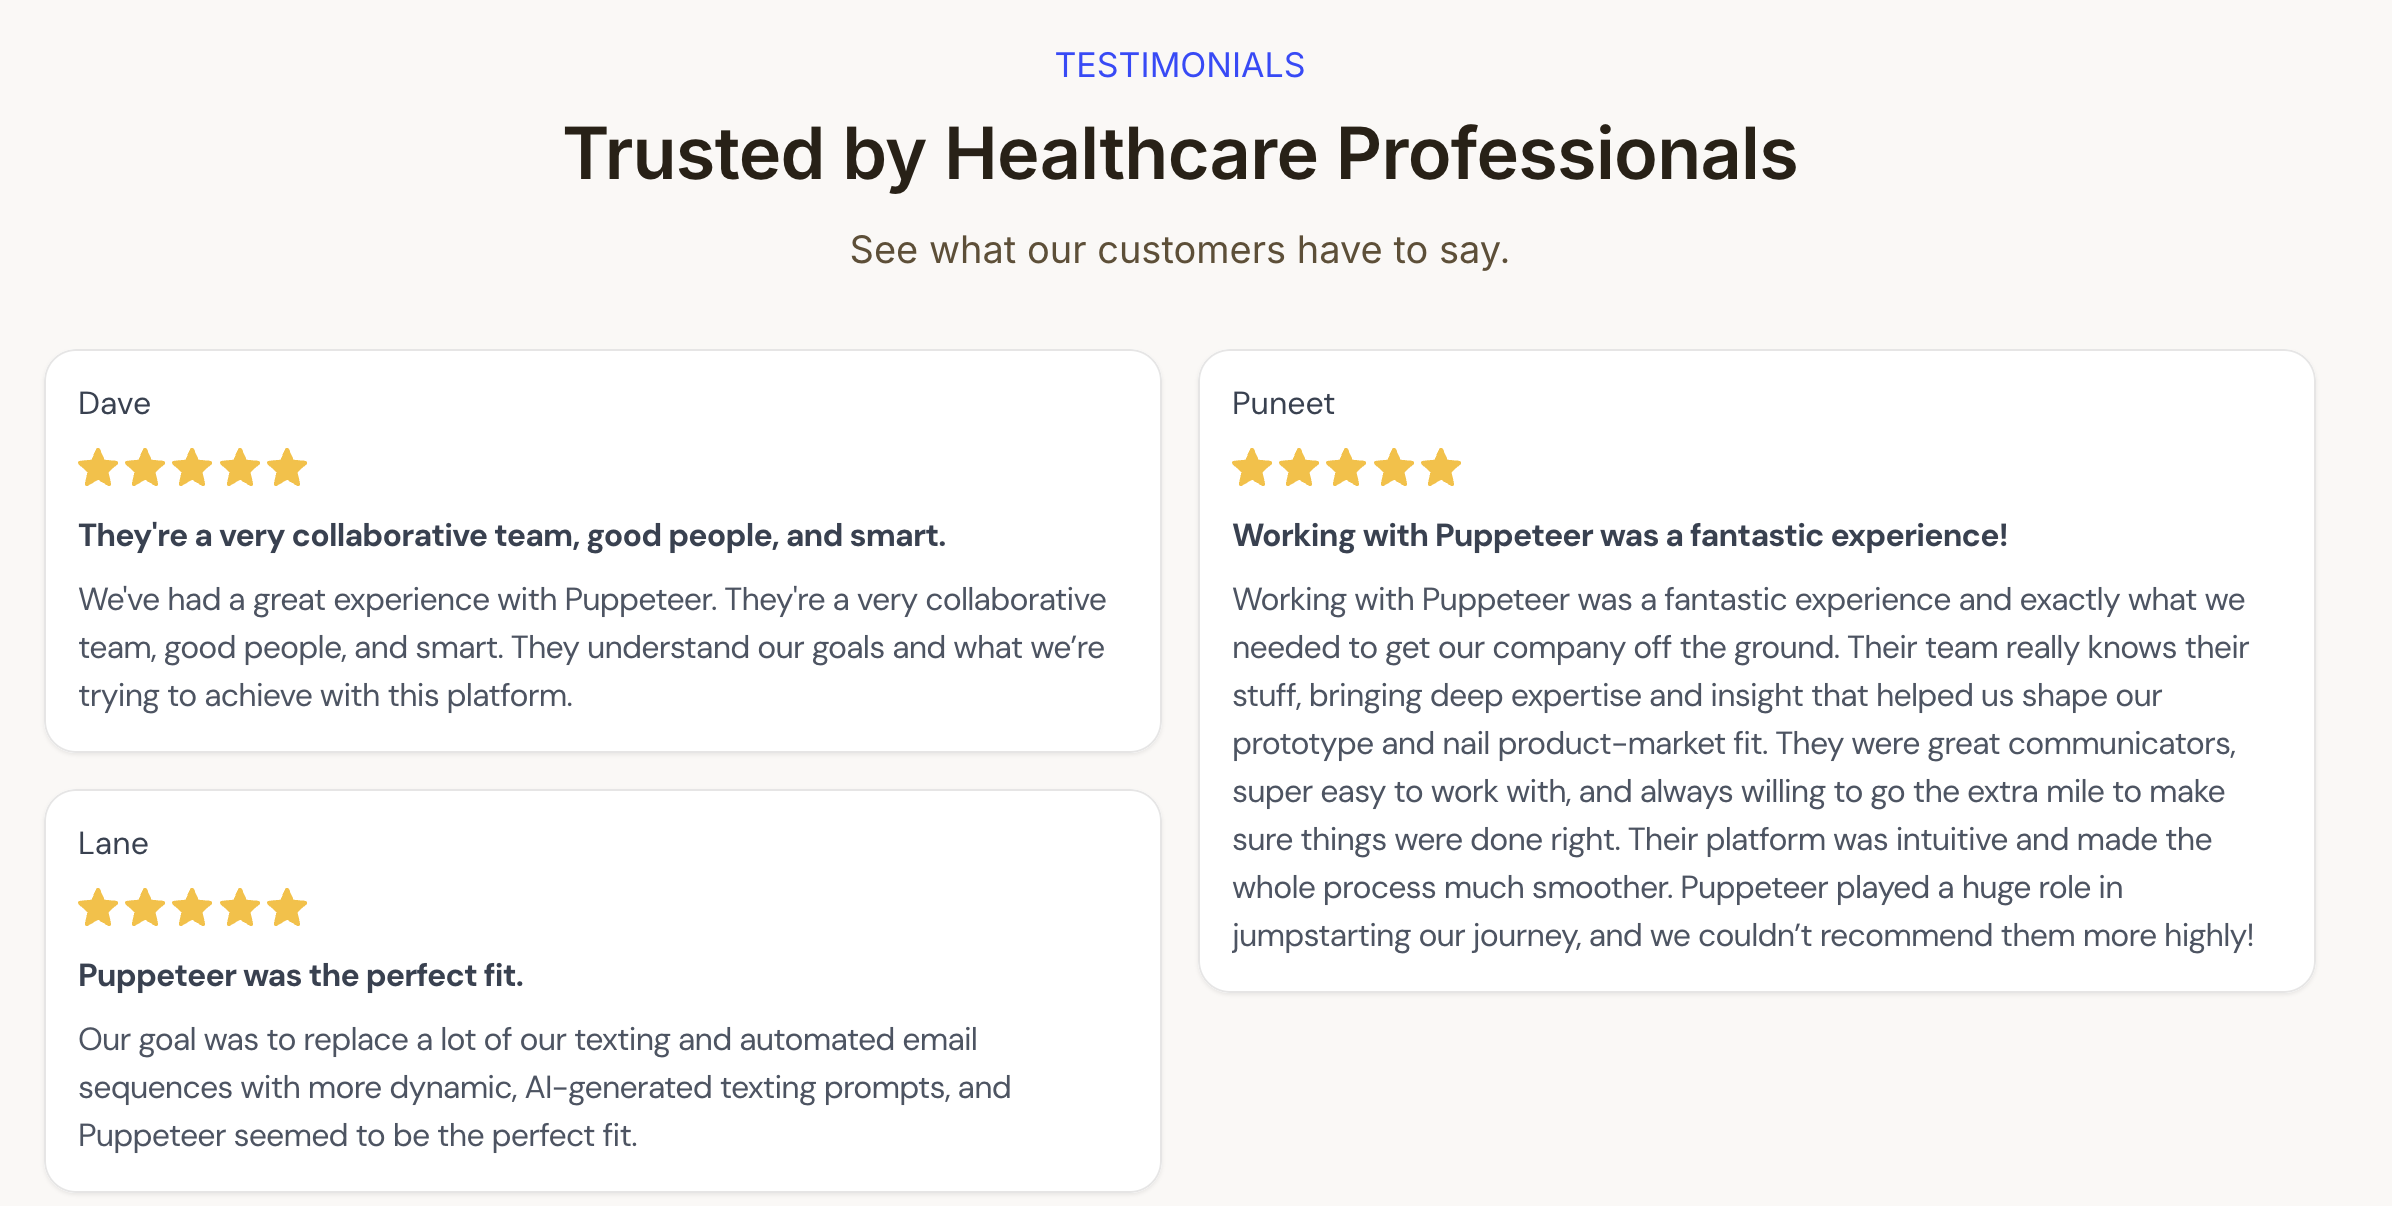Click the first star in Puneet's rating
Image resolution: width=2392 pixels, height=1206 pixels.
click(1252, 468)
